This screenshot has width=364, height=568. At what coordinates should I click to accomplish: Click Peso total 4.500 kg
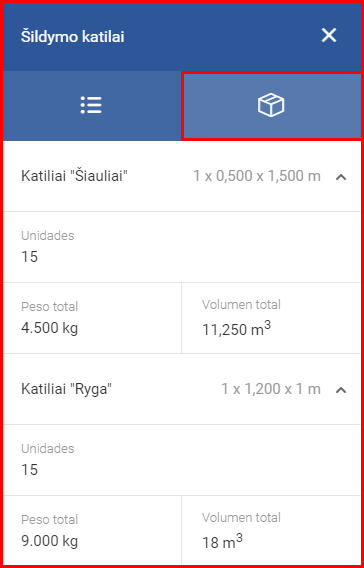coord(50,328)
